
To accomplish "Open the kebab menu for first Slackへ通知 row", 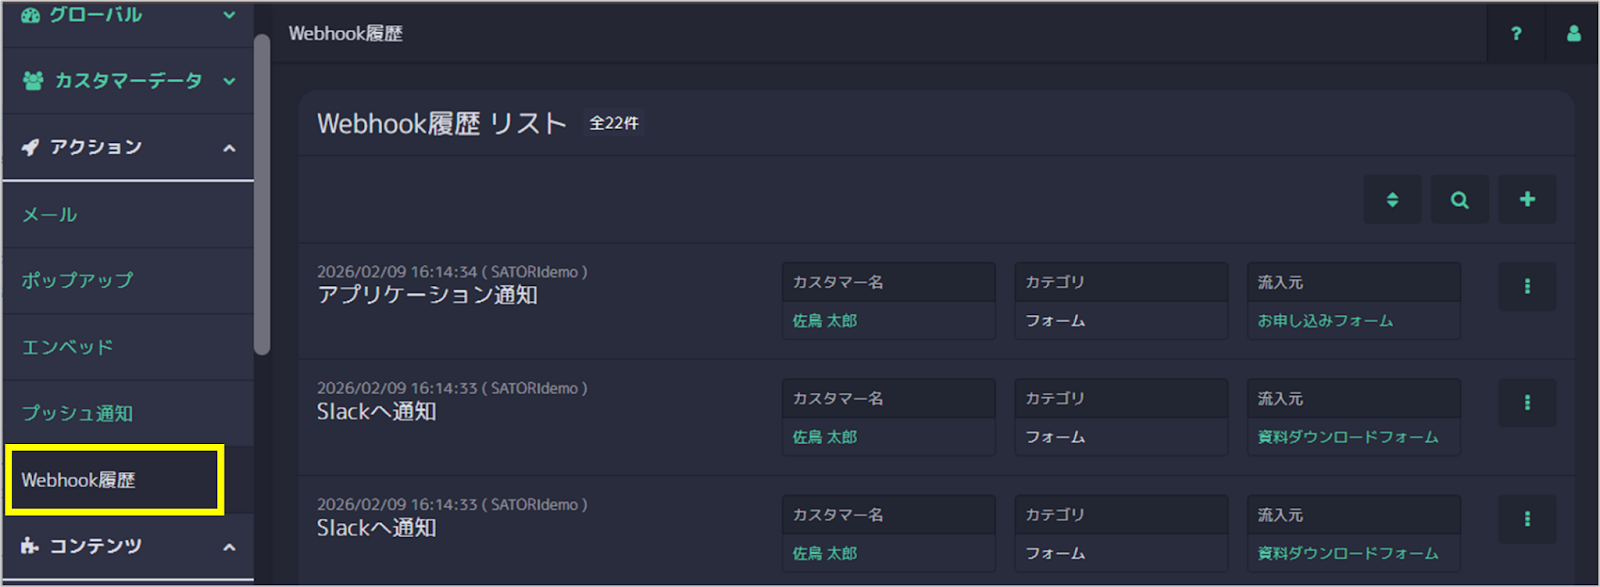I will click(x=1527, y=403).
